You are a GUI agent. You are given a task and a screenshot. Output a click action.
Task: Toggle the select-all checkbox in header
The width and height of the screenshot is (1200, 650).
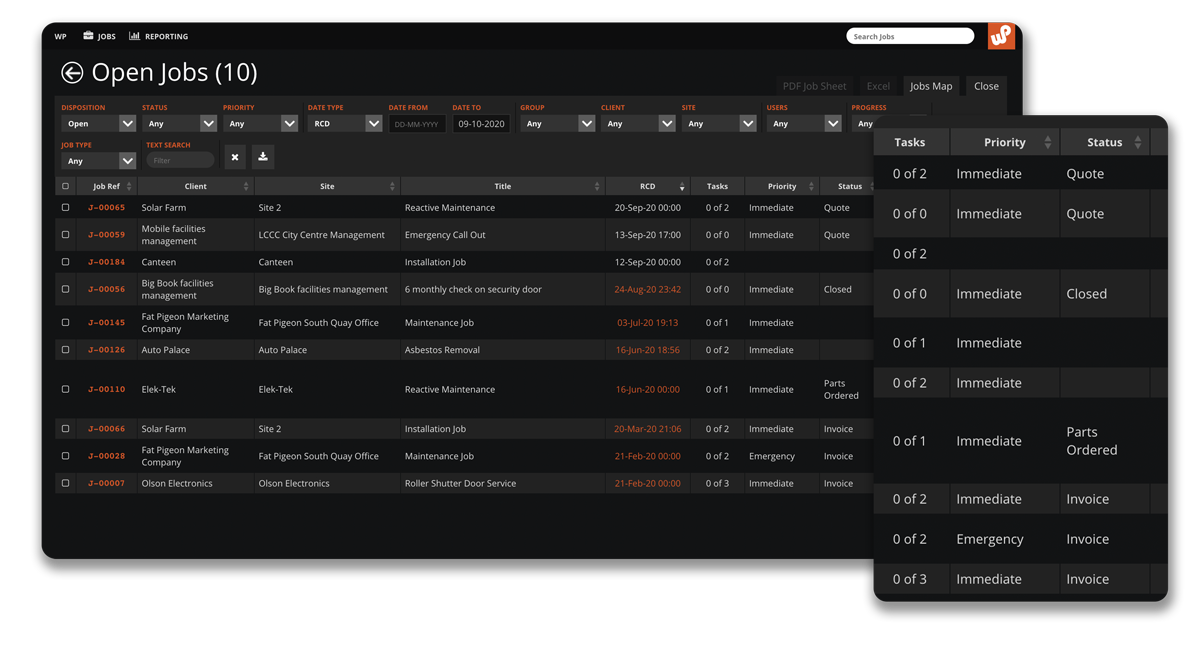(66, 186)
